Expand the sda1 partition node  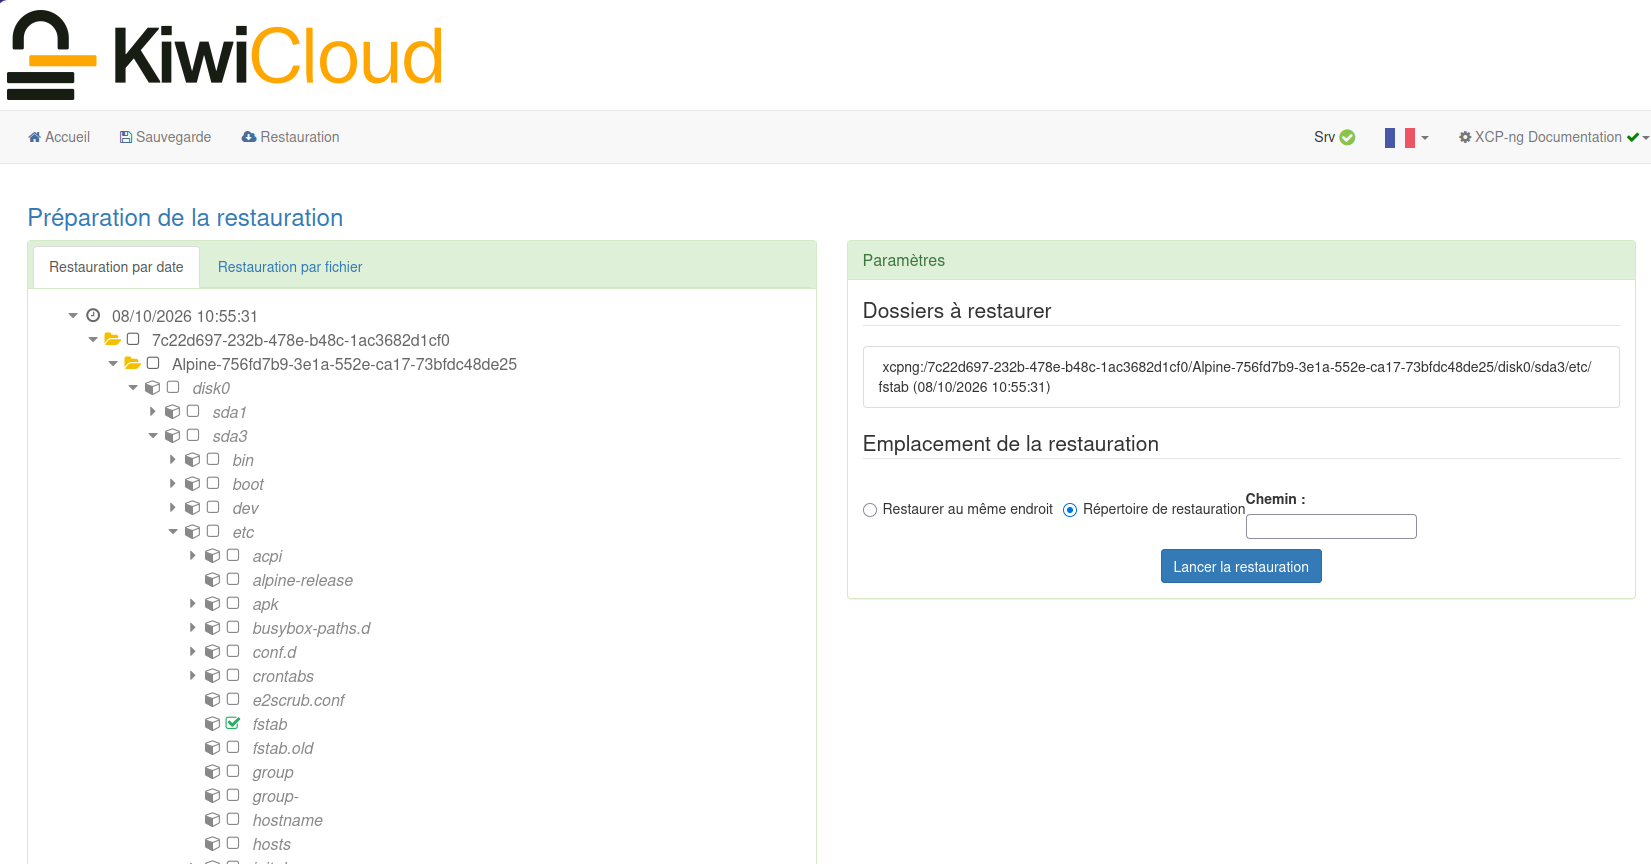(153, 411)
